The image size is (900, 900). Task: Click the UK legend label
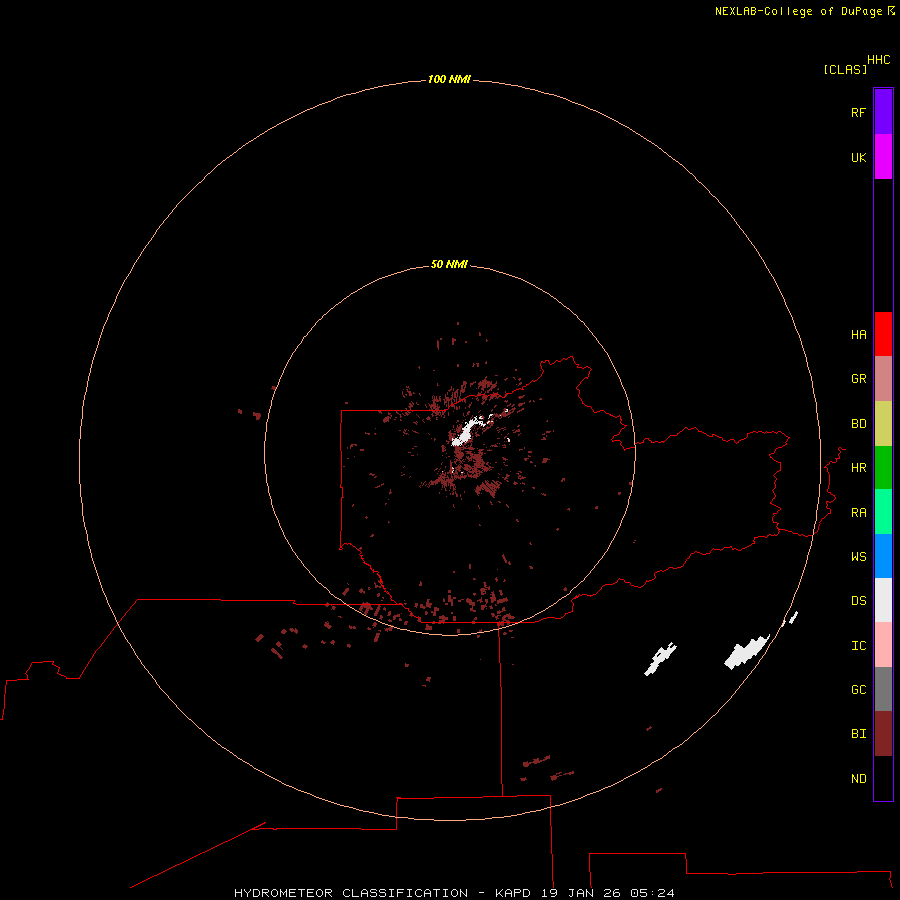coord(858,157)
